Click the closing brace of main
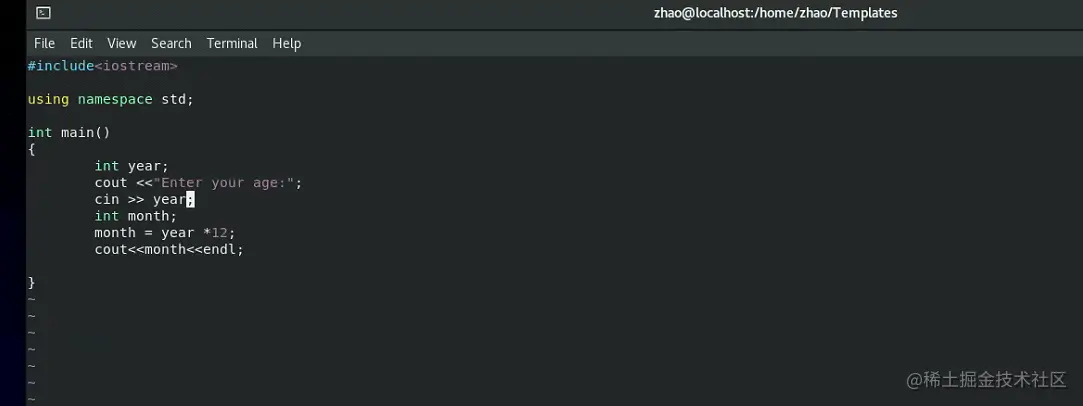1083x406 pixels. 31,282
